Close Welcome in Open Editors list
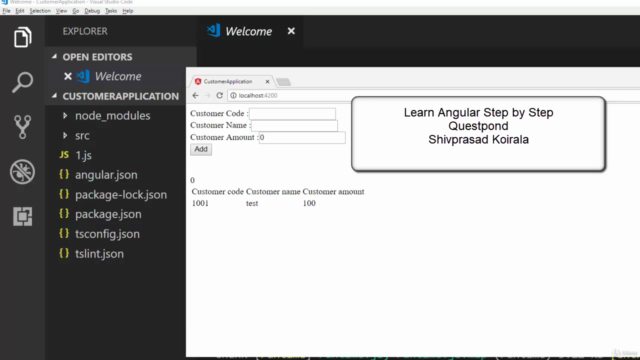The width and height of the screenshot is (640, 360). 68,76
